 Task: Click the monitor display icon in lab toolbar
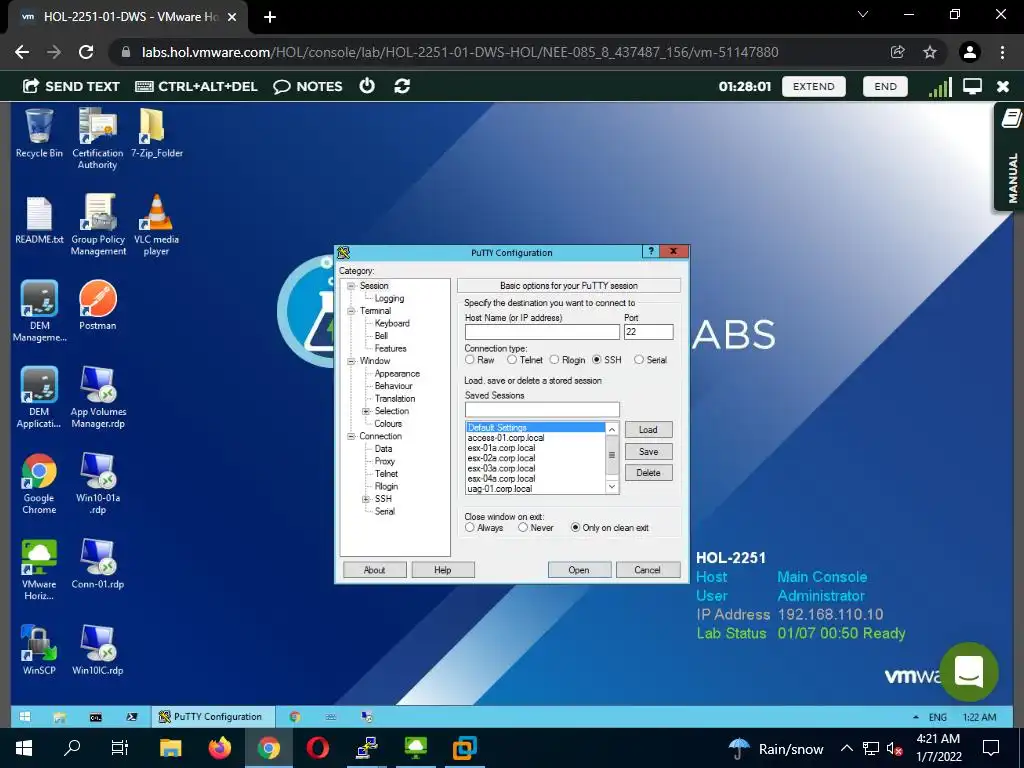pos(972,86)
